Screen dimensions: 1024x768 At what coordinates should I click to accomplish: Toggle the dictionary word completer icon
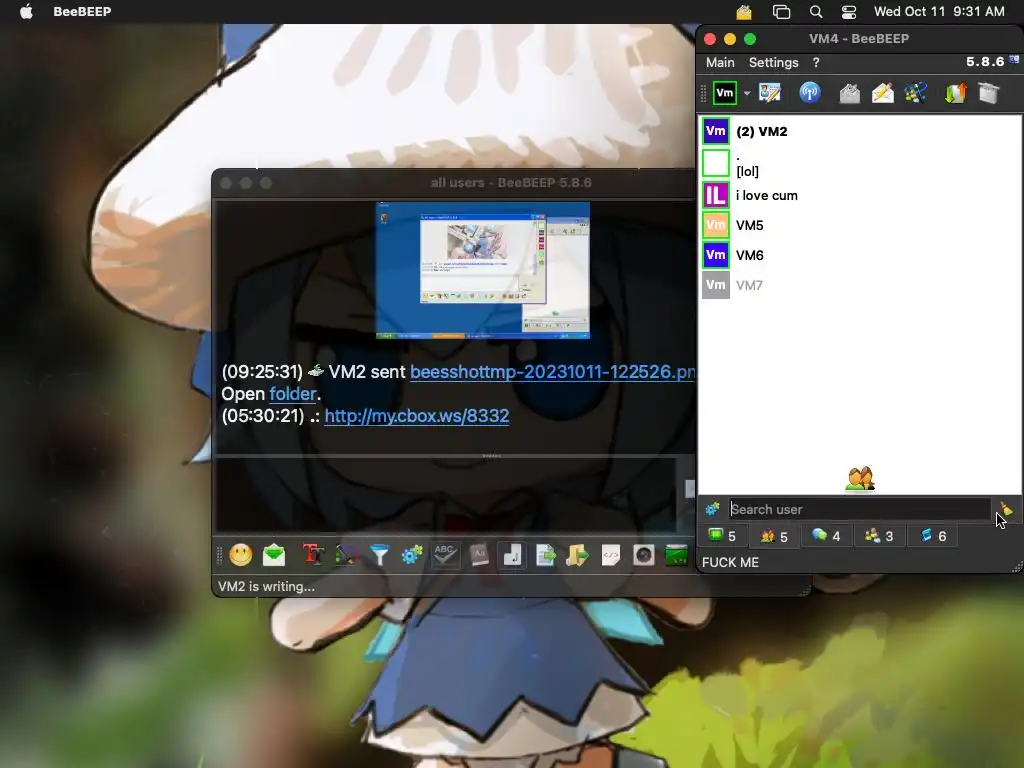(x=479, y=555)
